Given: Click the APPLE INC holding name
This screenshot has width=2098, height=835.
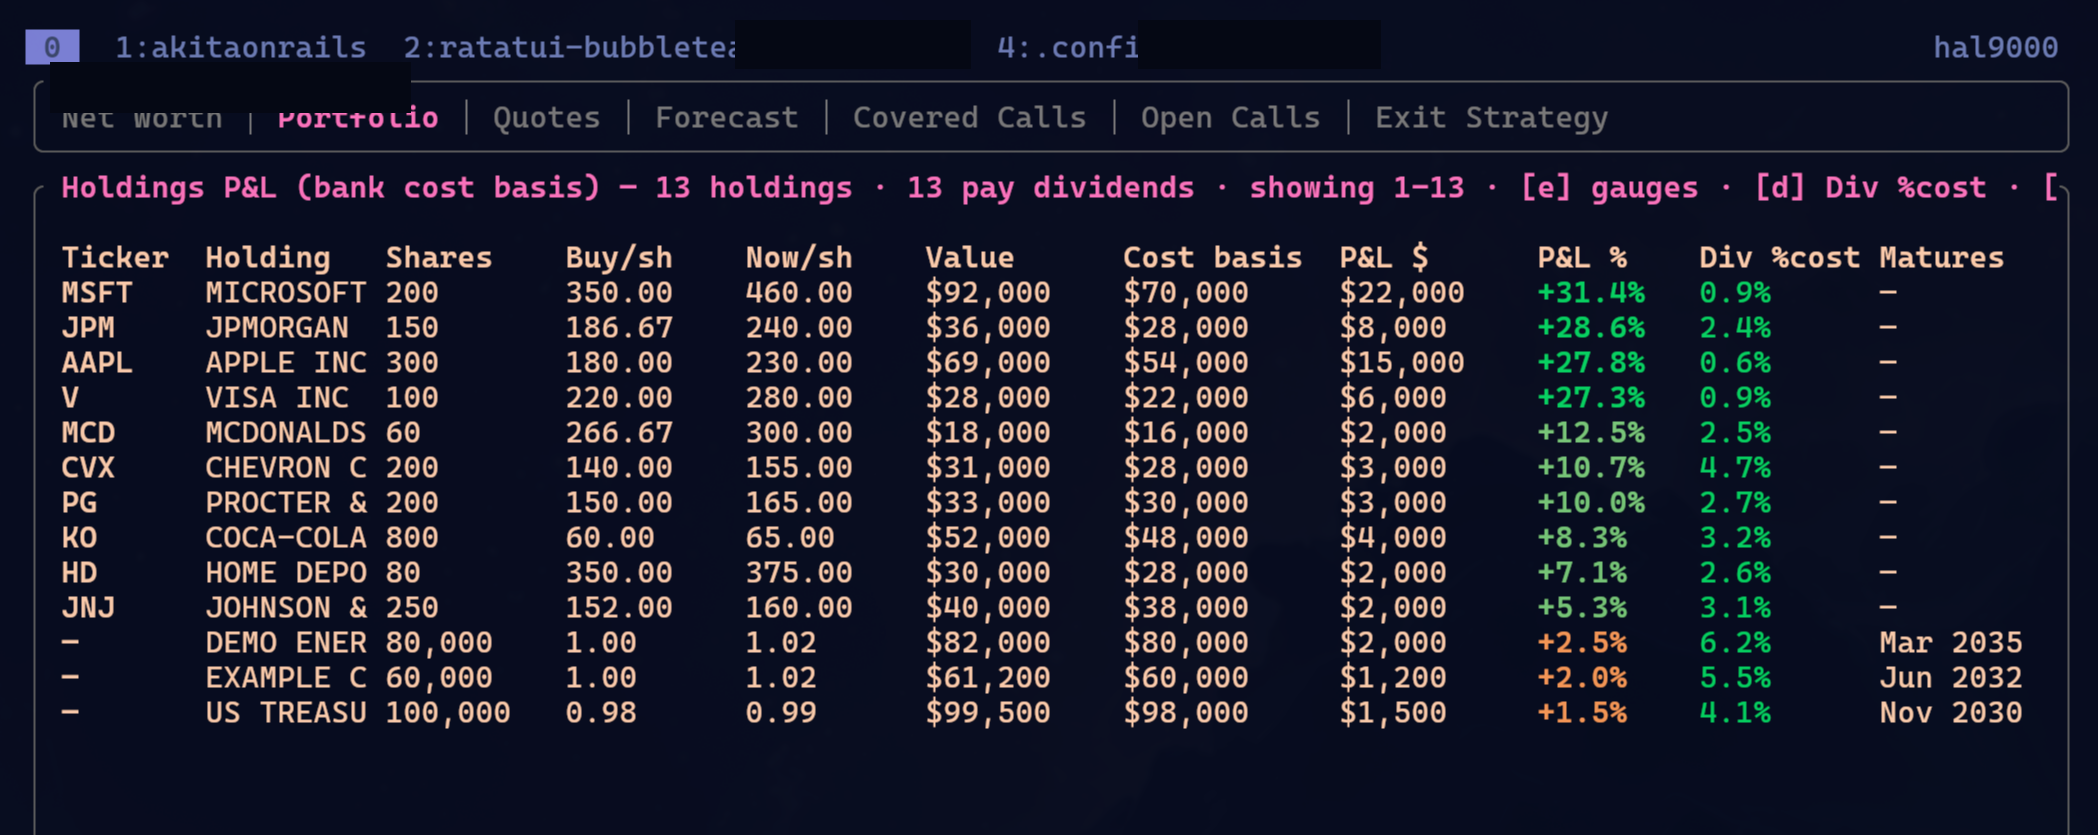Looking at the screenshot, I should pyautogui.click(x=286, y=363).
